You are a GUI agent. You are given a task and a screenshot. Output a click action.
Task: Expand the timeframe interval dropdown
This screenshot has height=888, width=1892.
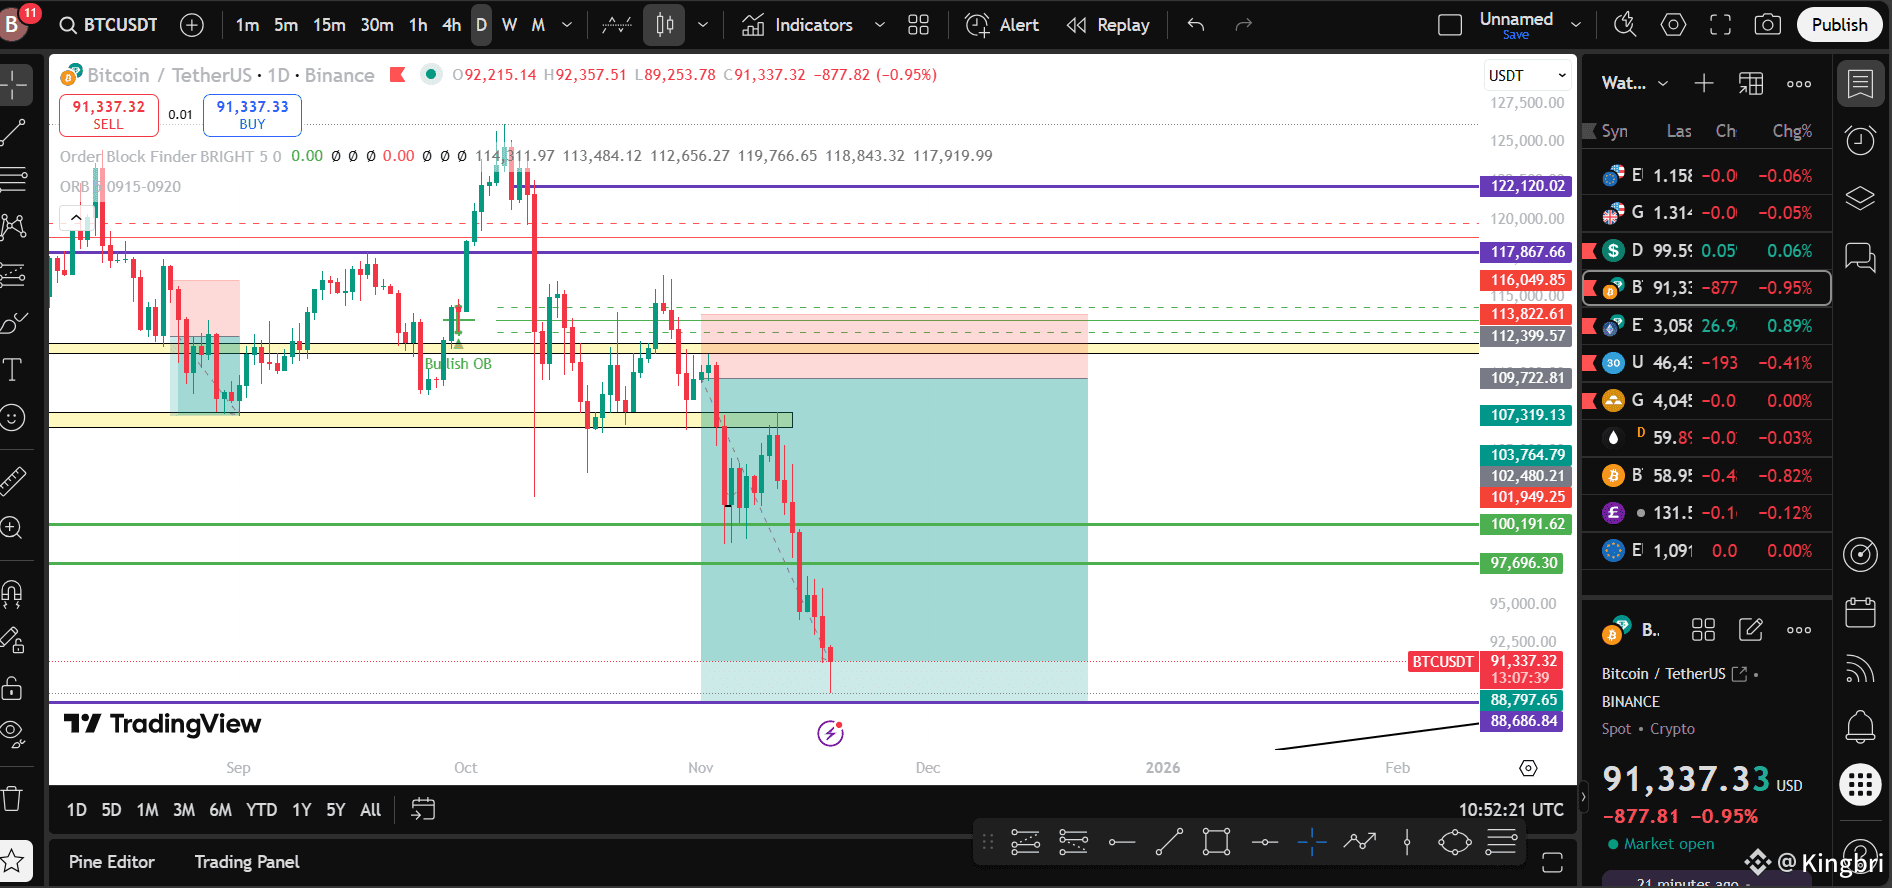pos(567,25)
